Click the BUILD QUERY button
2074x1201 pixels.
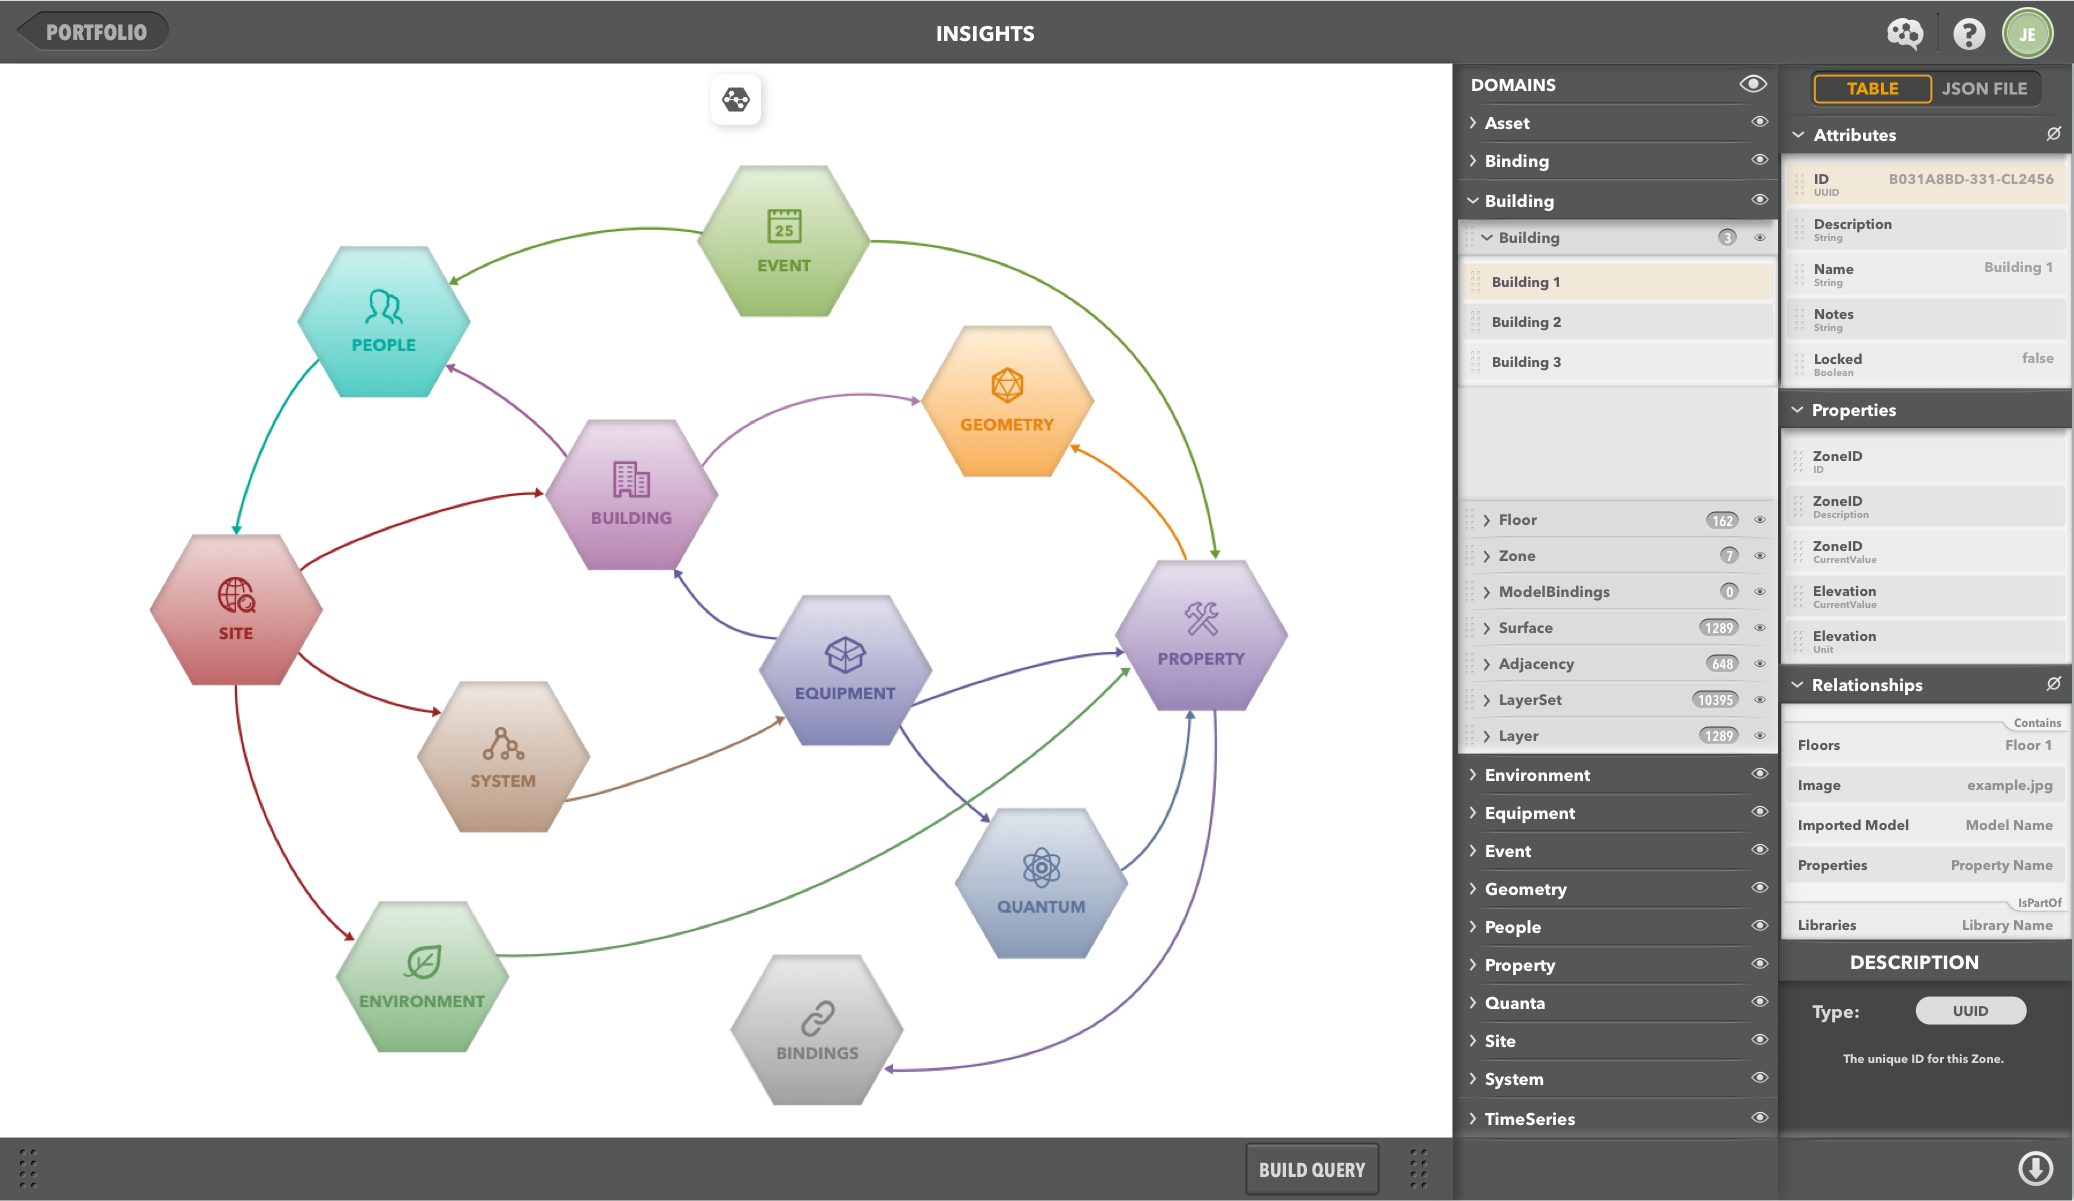1311,1169
